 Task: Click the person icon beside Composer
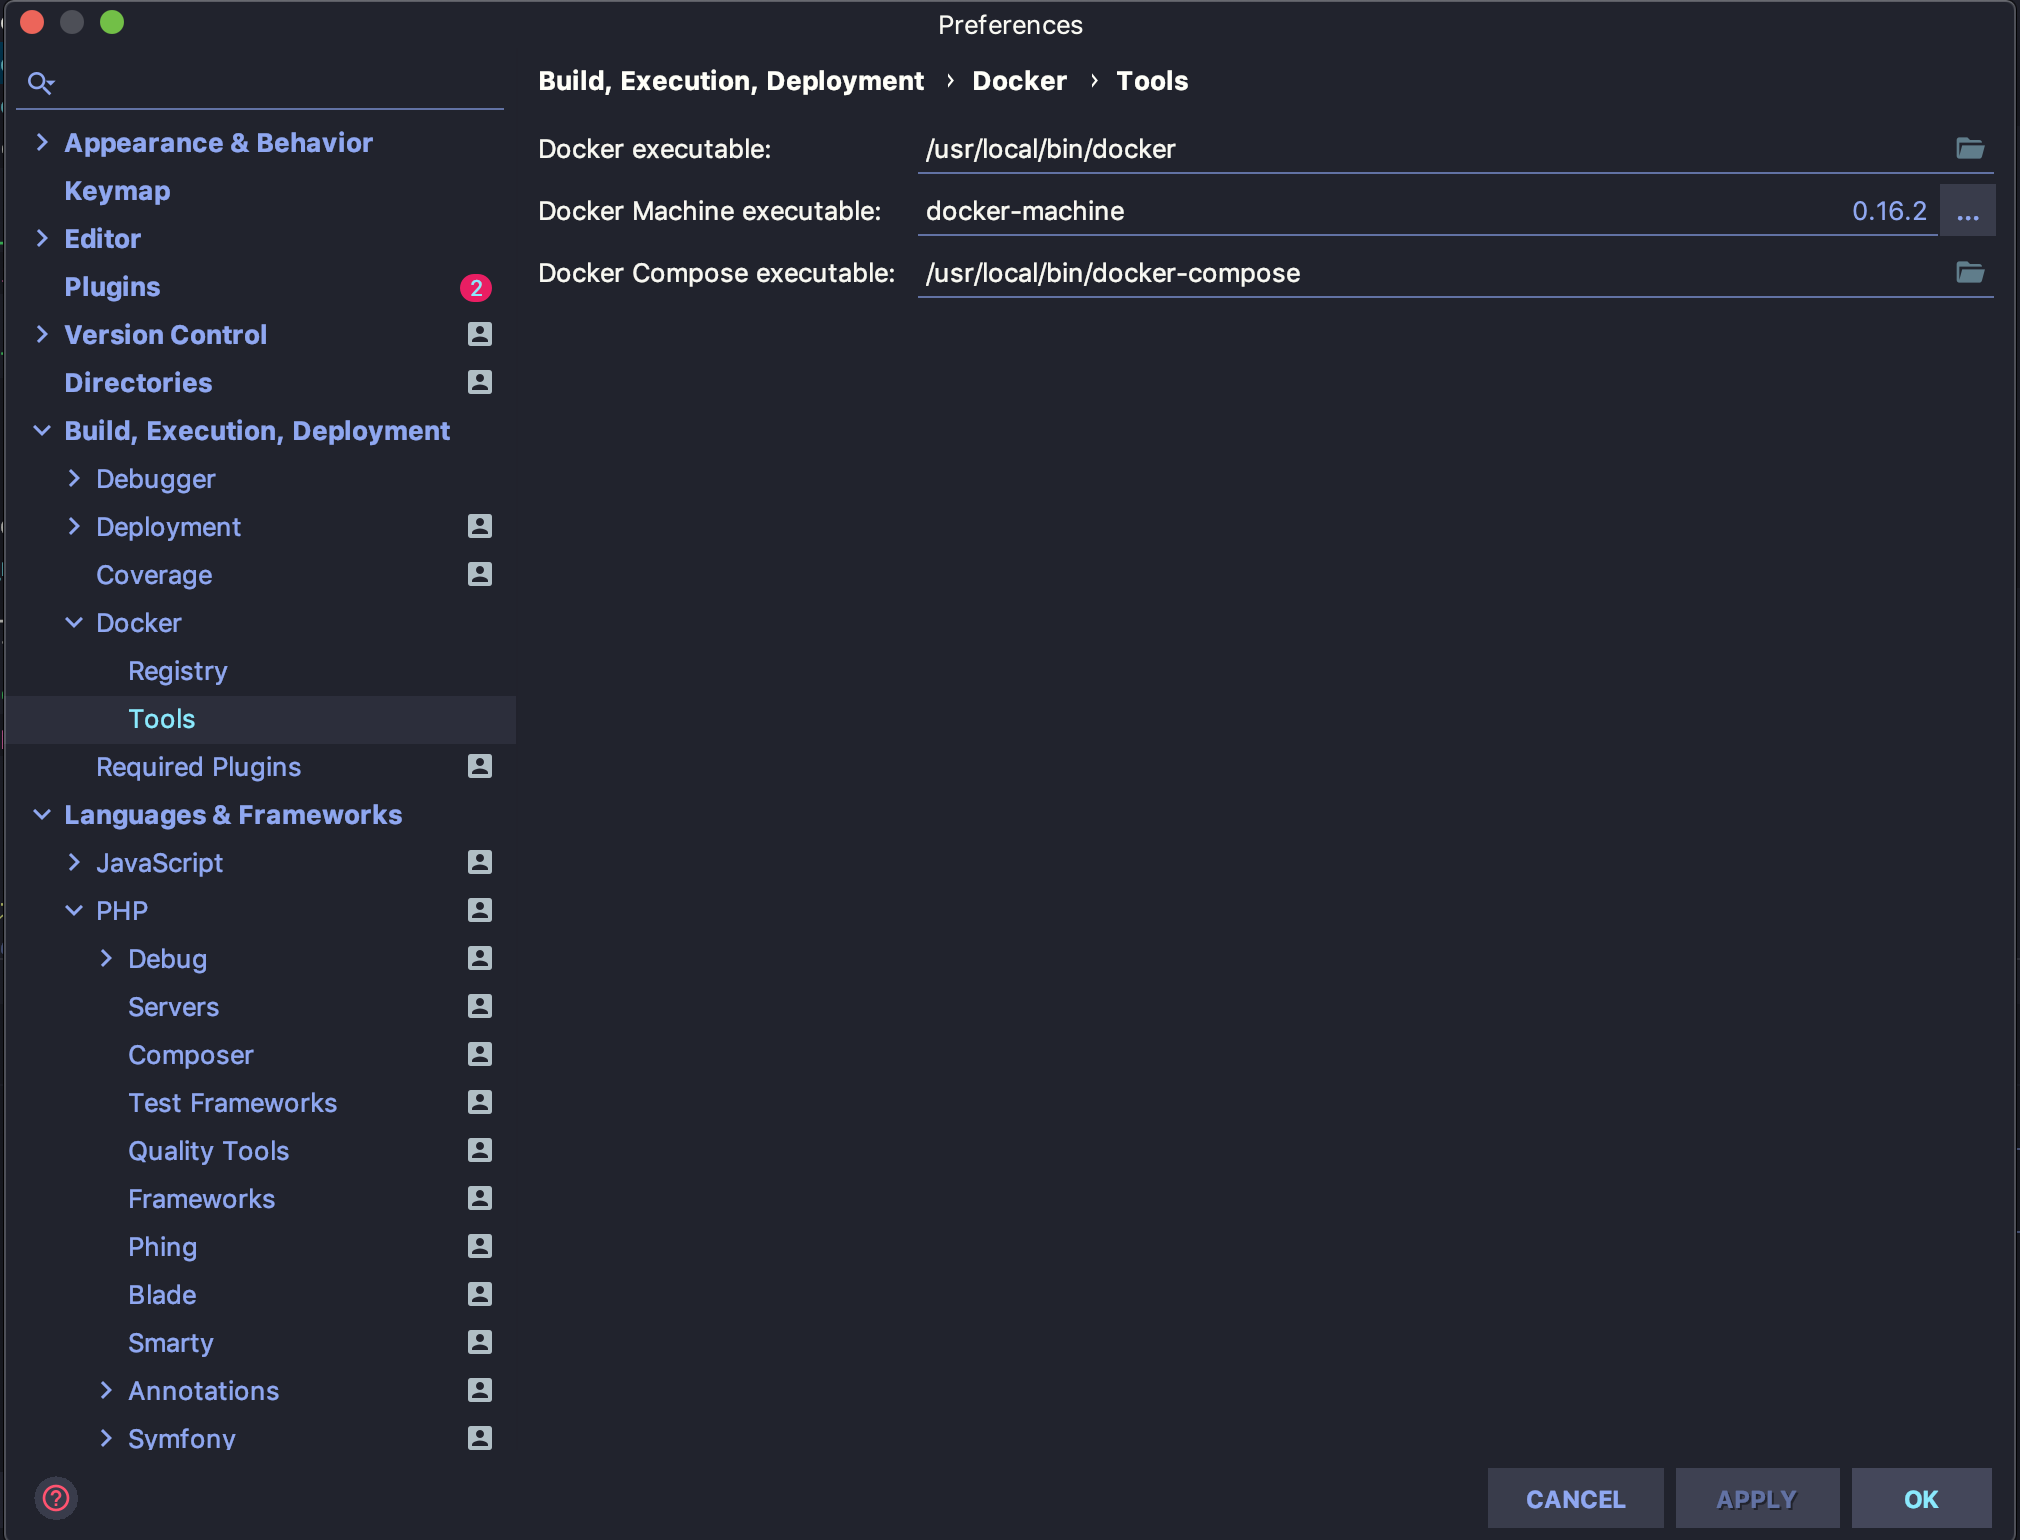coord(480,1054)
